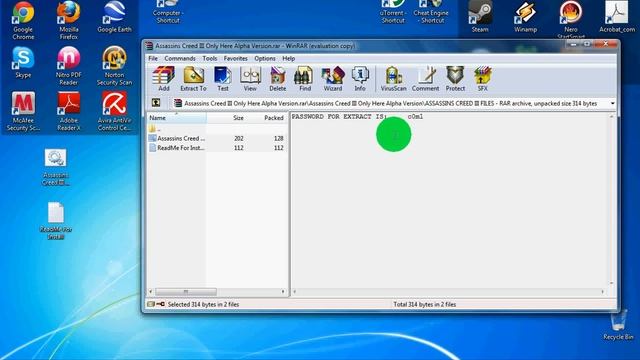This screenshot has height=360, width=640.
Task: Go up one folder level button
Action: click(x=156, y=103)
